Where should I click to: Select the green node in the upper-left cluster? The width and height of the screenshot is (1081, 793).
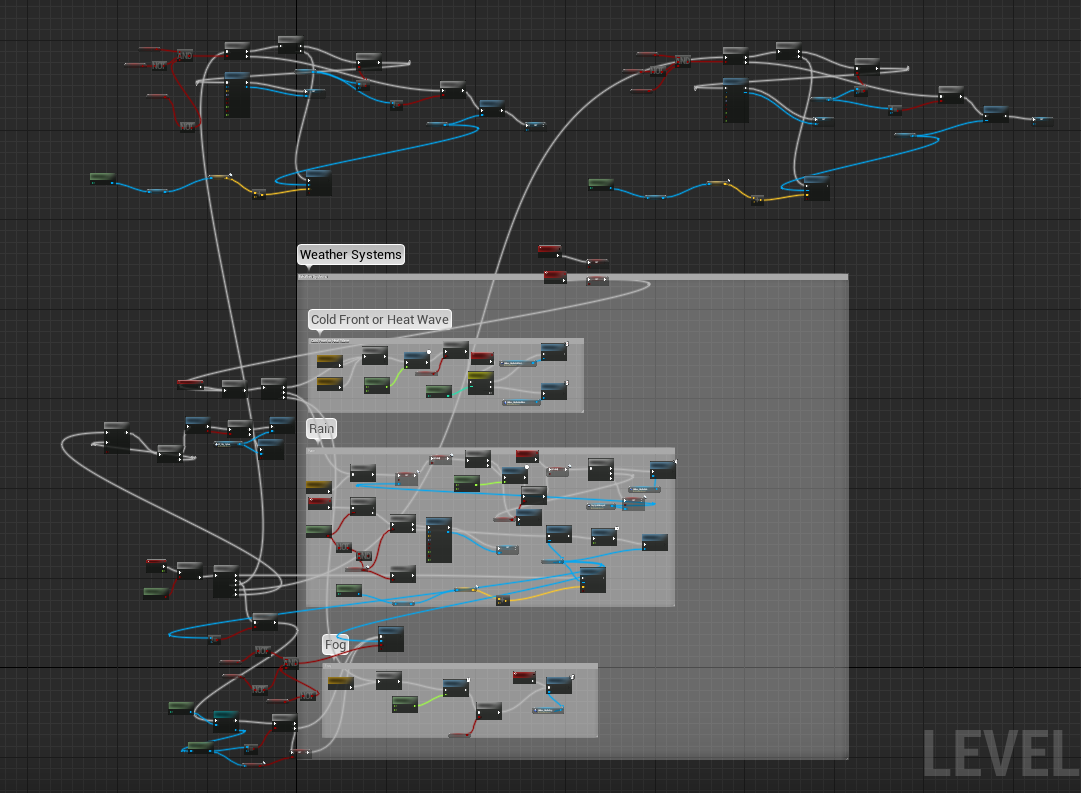pos(103,179)
